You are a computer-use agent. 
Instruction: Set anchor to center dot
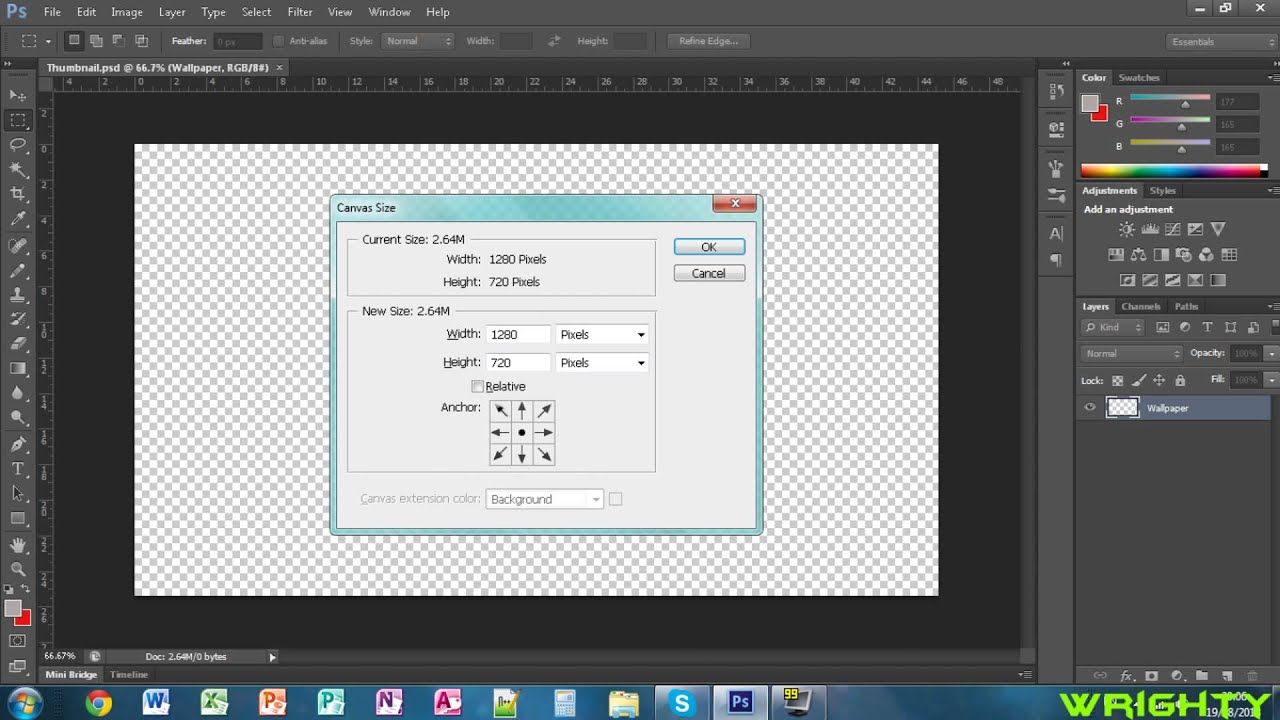(522, 432)
